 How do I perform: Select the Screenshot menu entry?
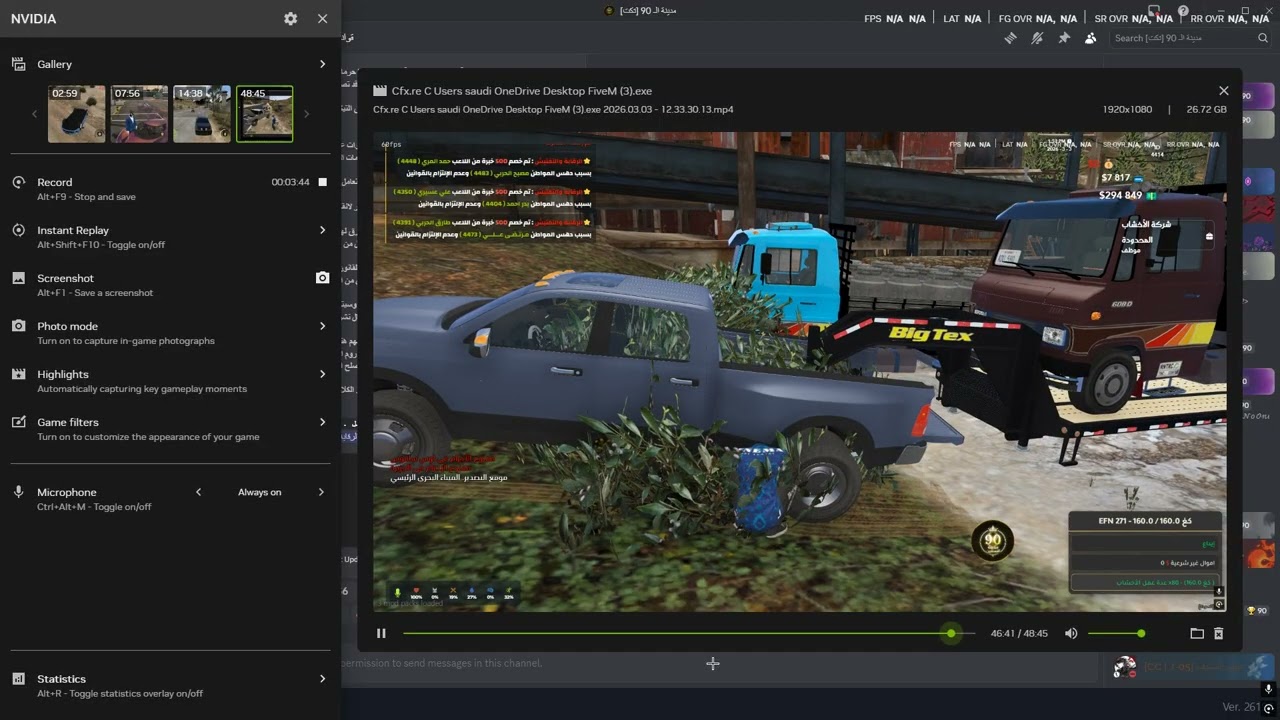[x=170, y=285]
